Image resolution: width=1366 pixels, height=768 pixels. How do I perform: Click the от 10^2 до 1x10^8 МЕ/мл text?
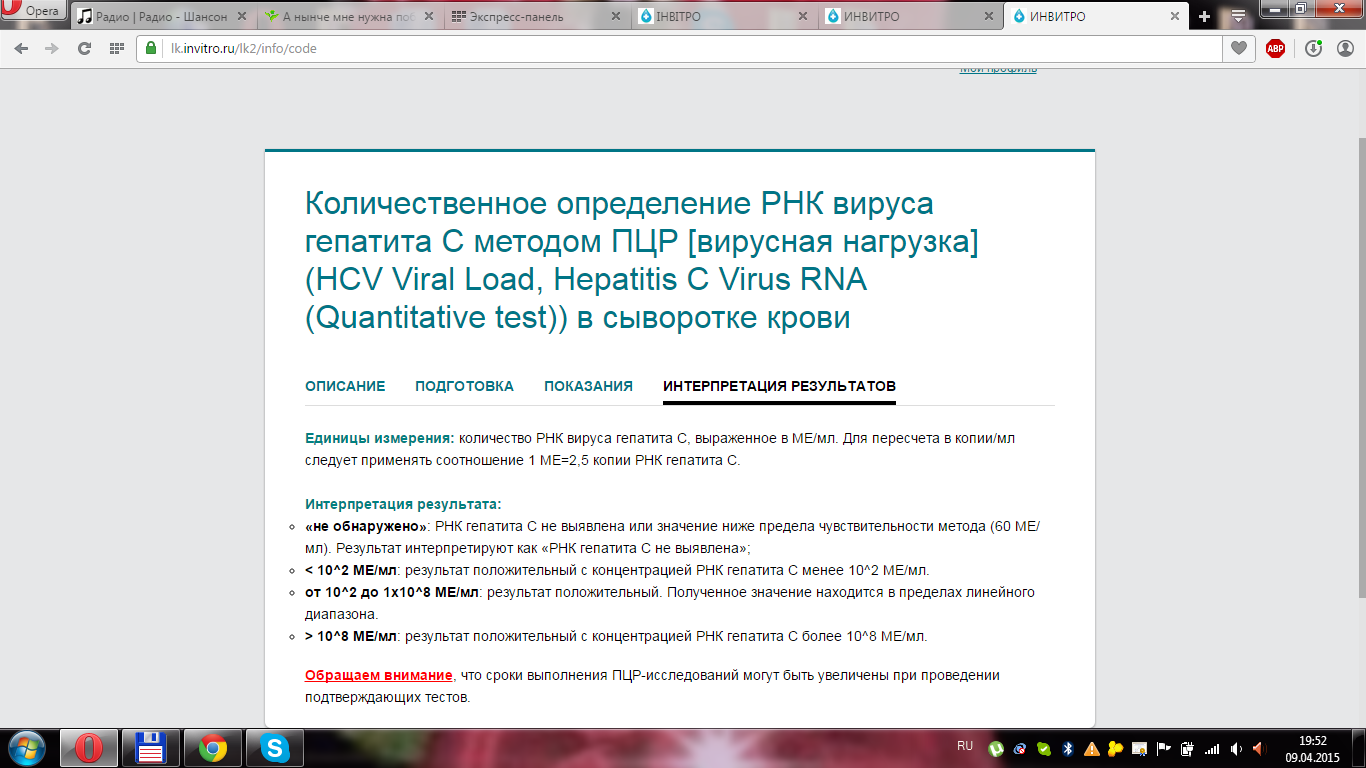pyautogui.click(x=393, y=592)
